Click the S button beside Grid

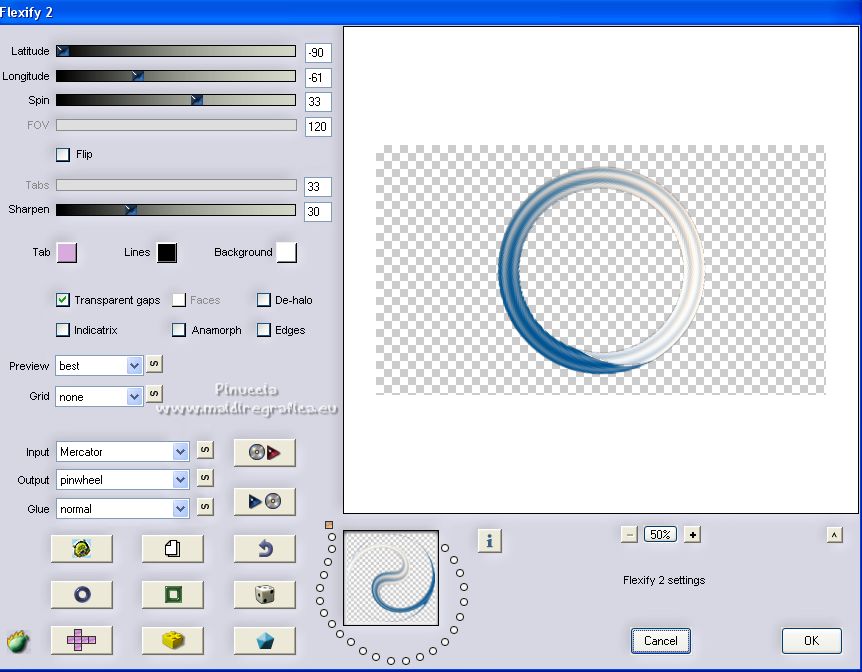point(154,394)
